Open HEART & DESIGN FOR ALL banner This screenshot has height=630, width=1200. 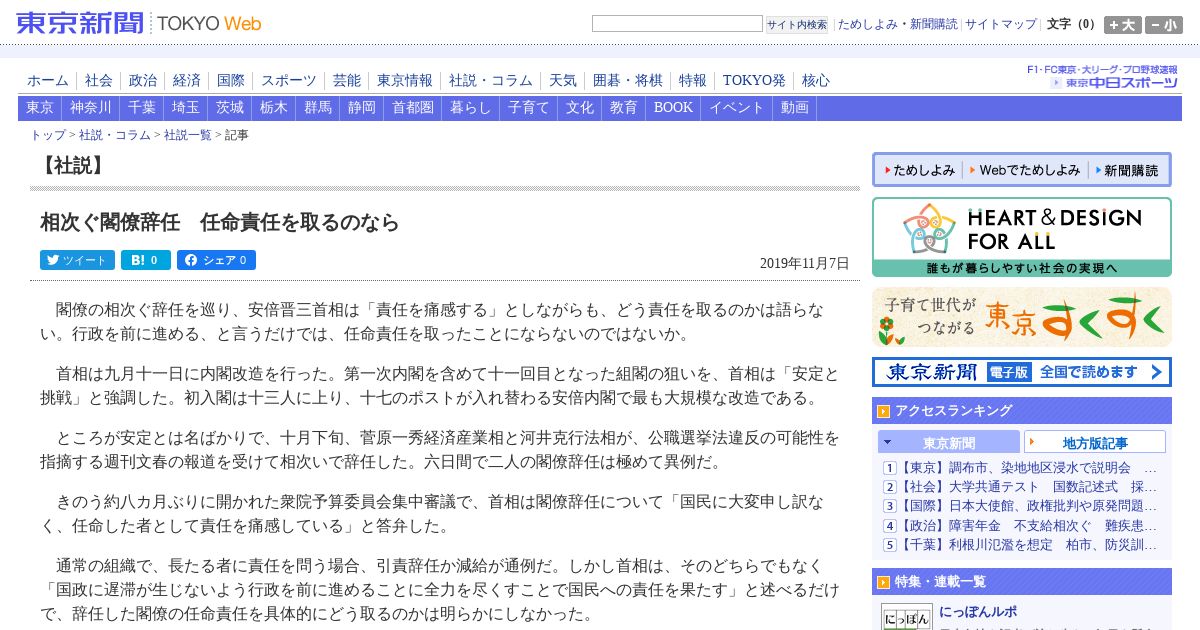point(1021,237)
